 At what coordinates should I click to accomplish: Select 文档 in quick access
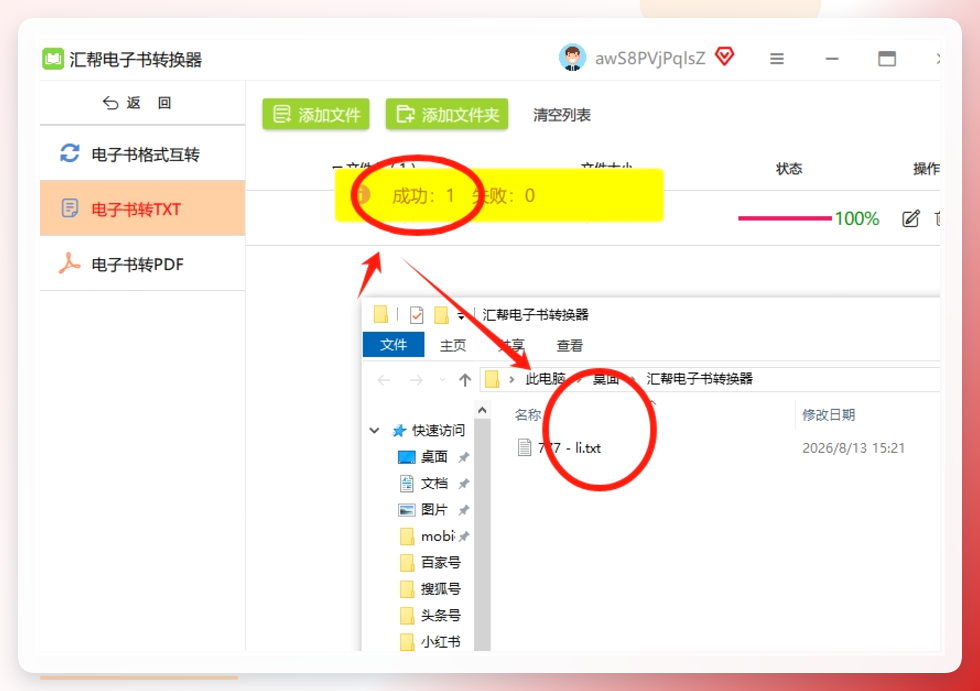click(x=434, y=483)
